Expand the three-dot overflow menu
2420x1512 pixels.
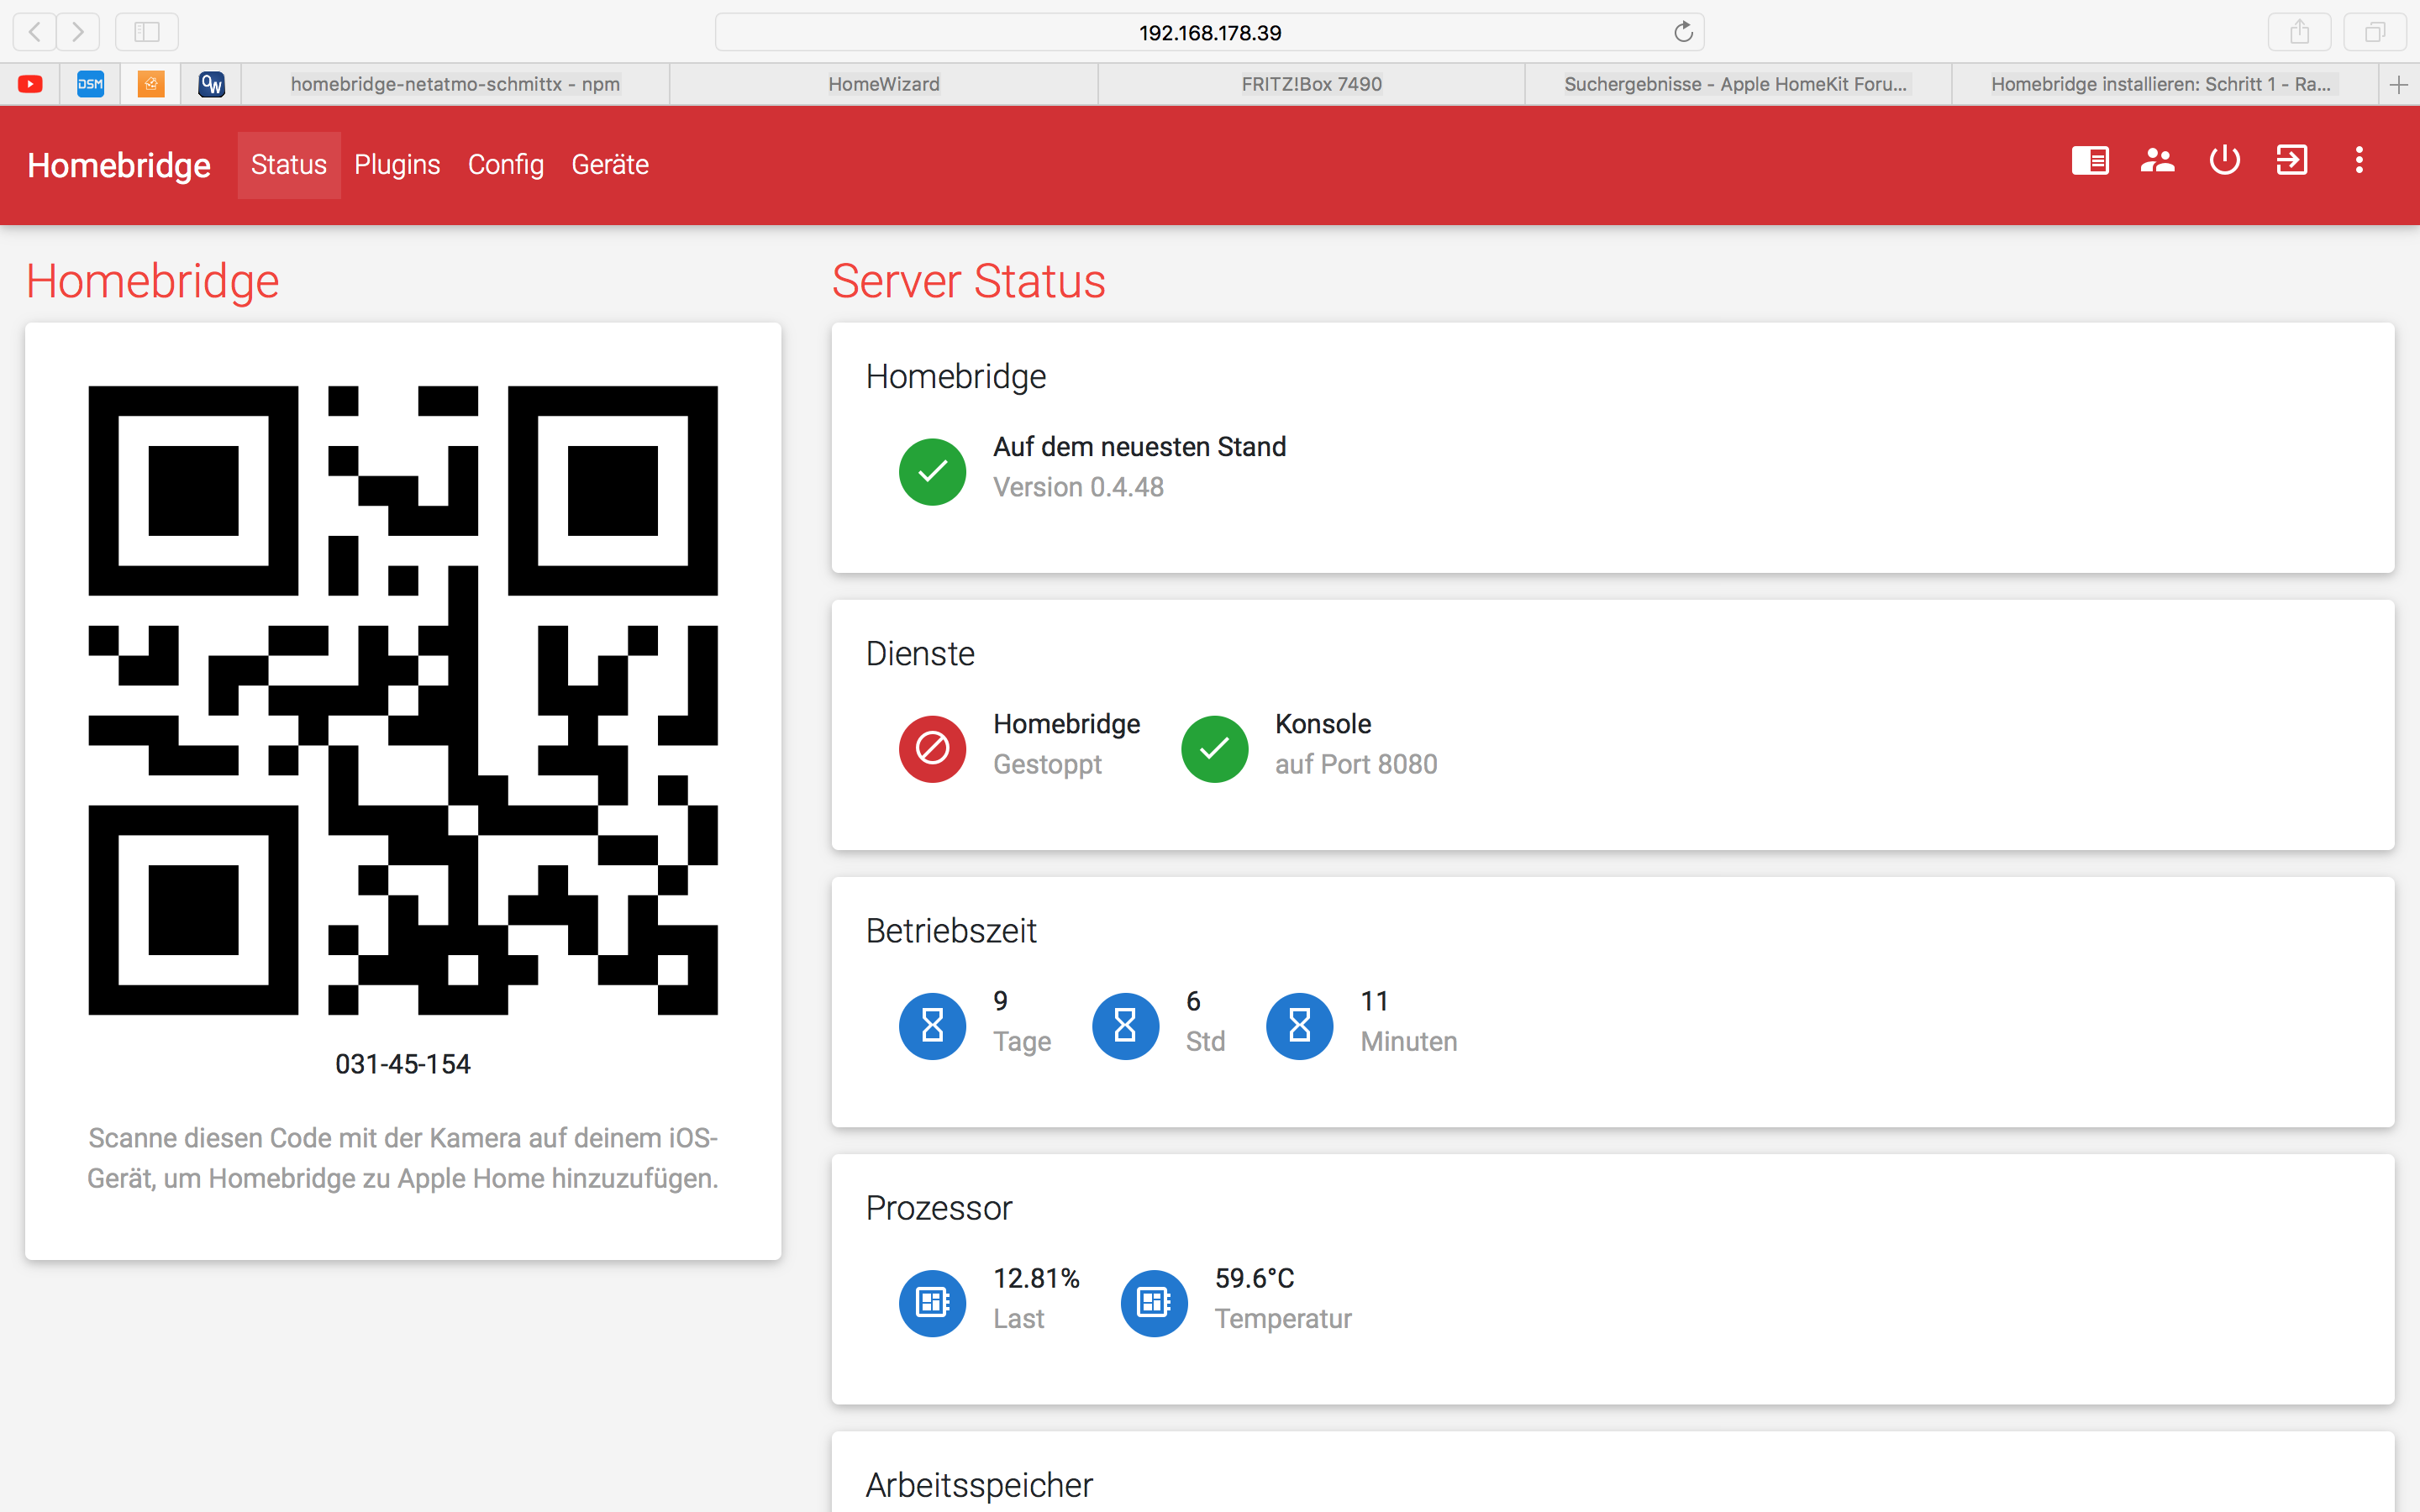pos(2359,161)
